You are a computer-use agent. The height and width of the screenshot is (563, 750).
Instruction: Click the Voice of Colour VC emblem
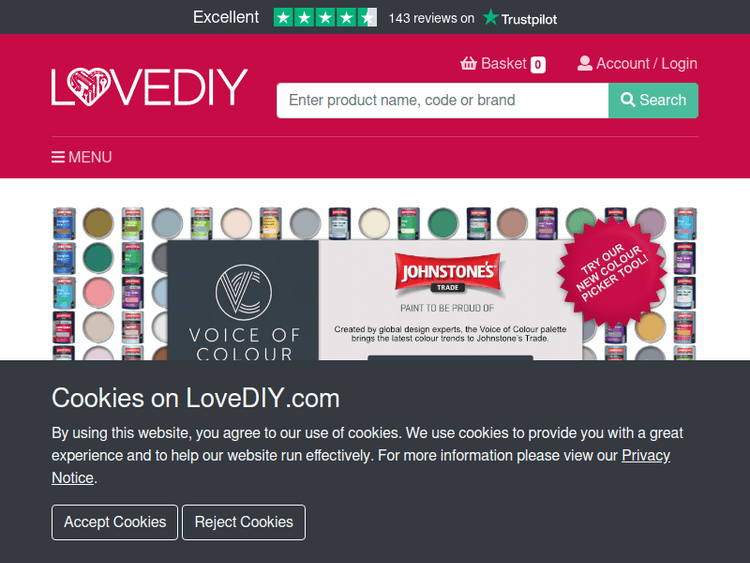click(x=243, y=292)
